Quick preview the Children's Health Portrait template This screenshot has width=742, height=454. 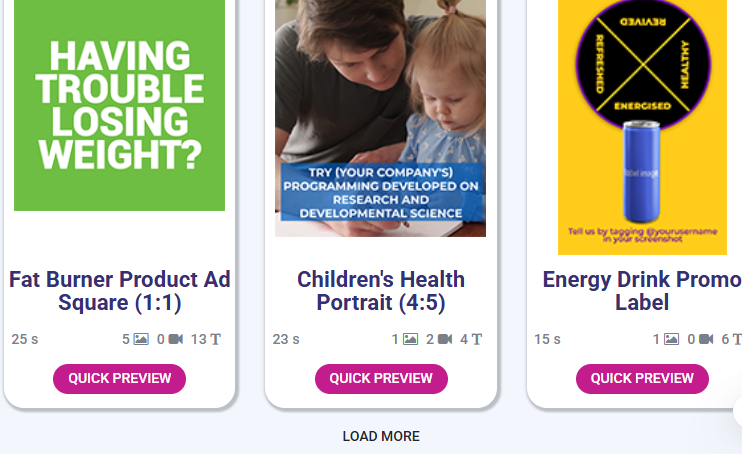tap(381, 379)
